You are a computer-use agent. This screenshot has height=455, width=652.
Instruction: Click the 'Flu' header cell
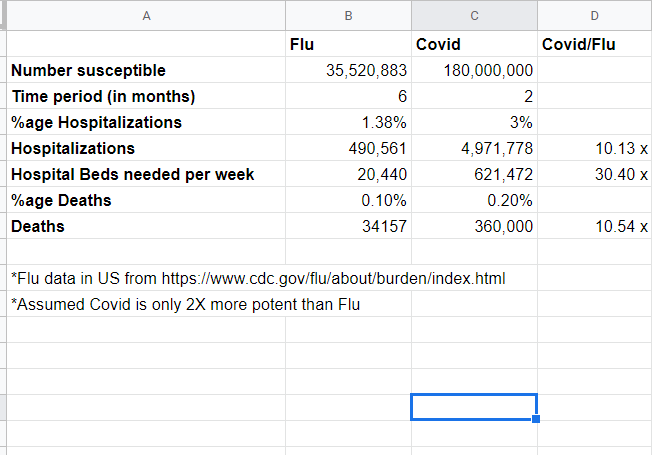(x=348, y=44)
